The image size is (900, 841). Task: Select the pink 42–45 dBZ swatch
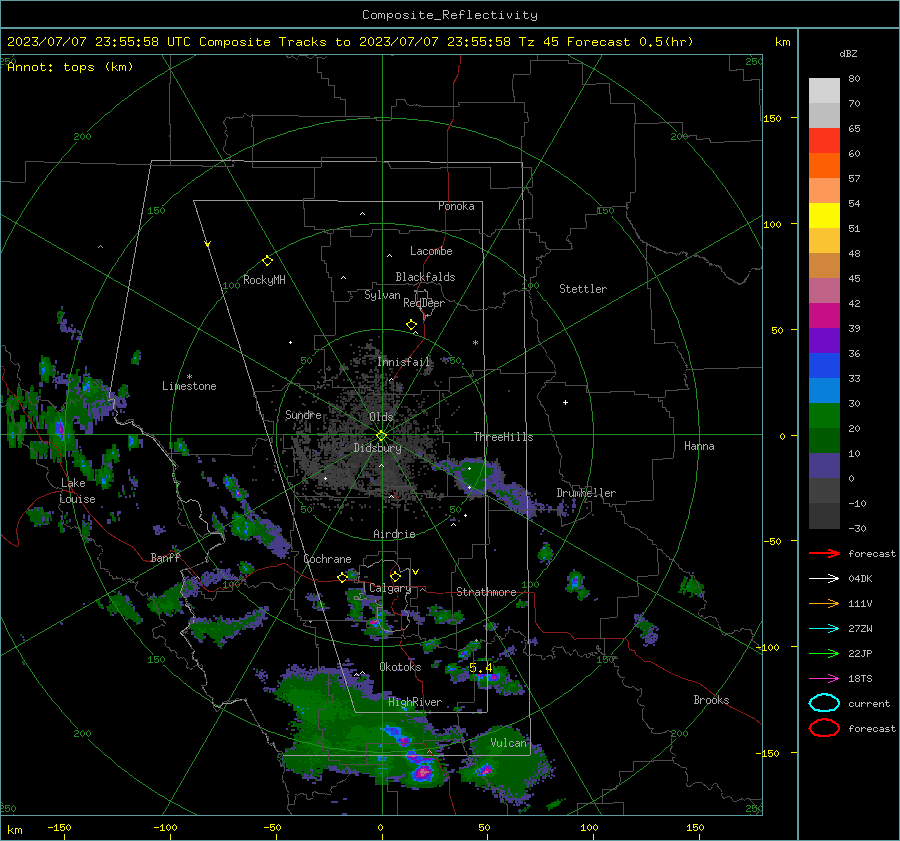[x=824, y=291]
